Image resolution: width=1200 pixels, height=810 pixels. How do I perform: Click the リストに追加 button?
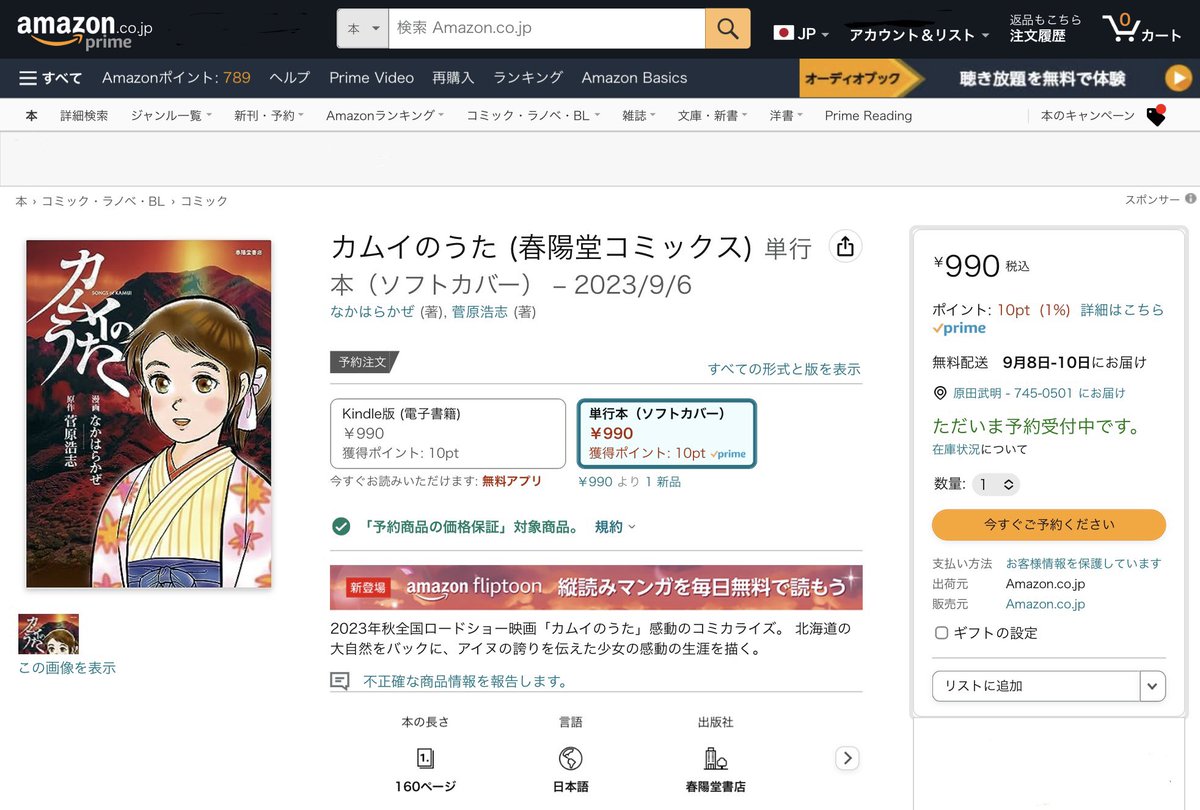1036,686
